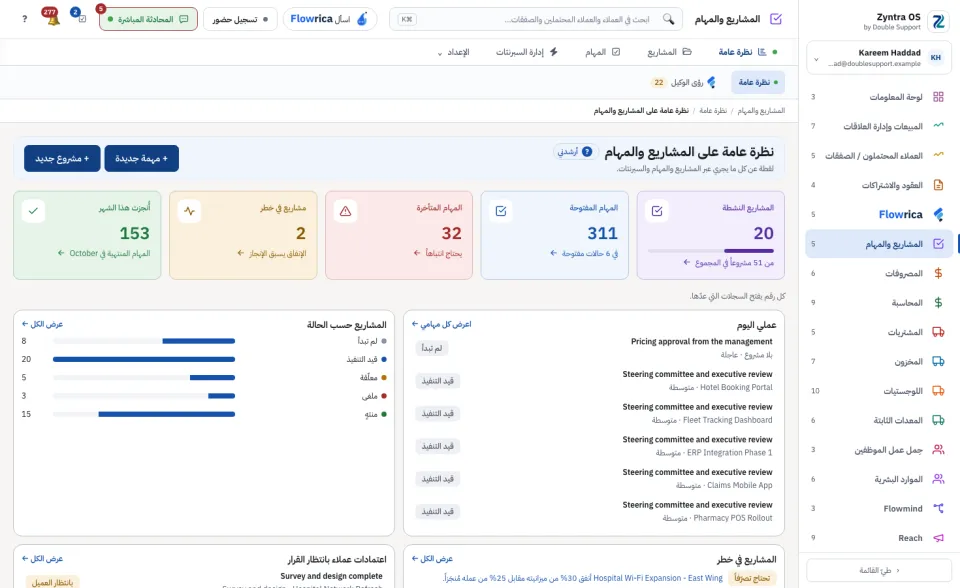Screen dimensions: 960x588
Task: Click the قيد التنفيذ status bar
Action: (144, 359)
